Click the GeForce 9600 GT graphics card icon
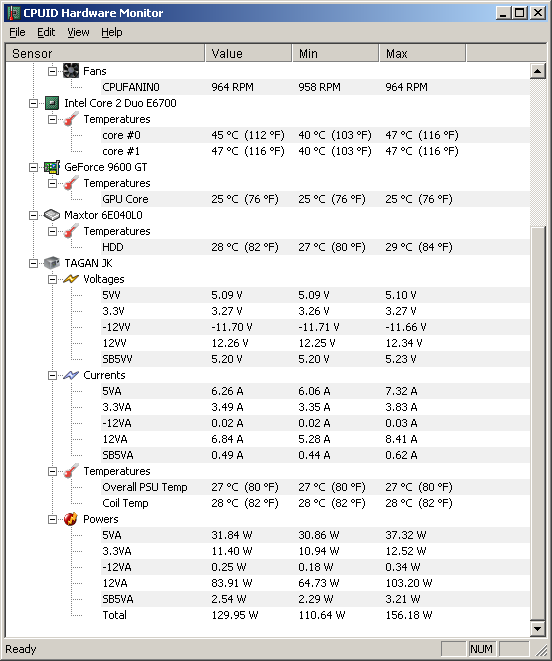552x661 pixels. click(52, 167)
